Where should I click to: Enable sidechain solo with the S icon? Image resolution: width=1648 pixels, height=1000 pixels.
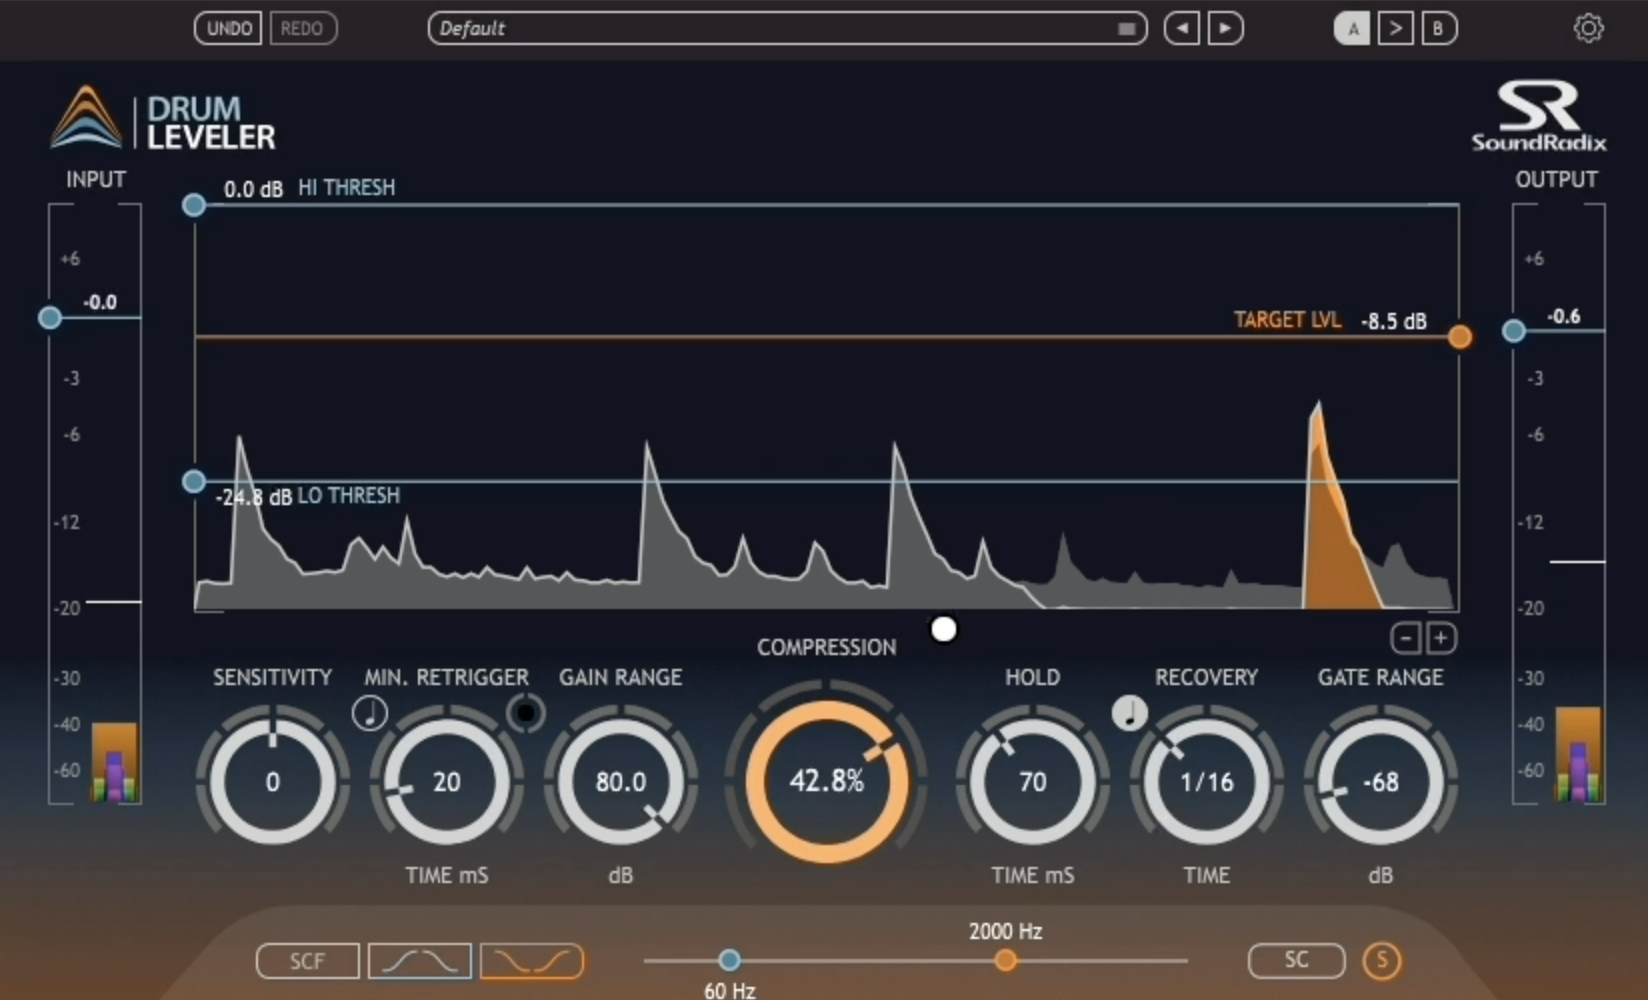point(1382,960)
